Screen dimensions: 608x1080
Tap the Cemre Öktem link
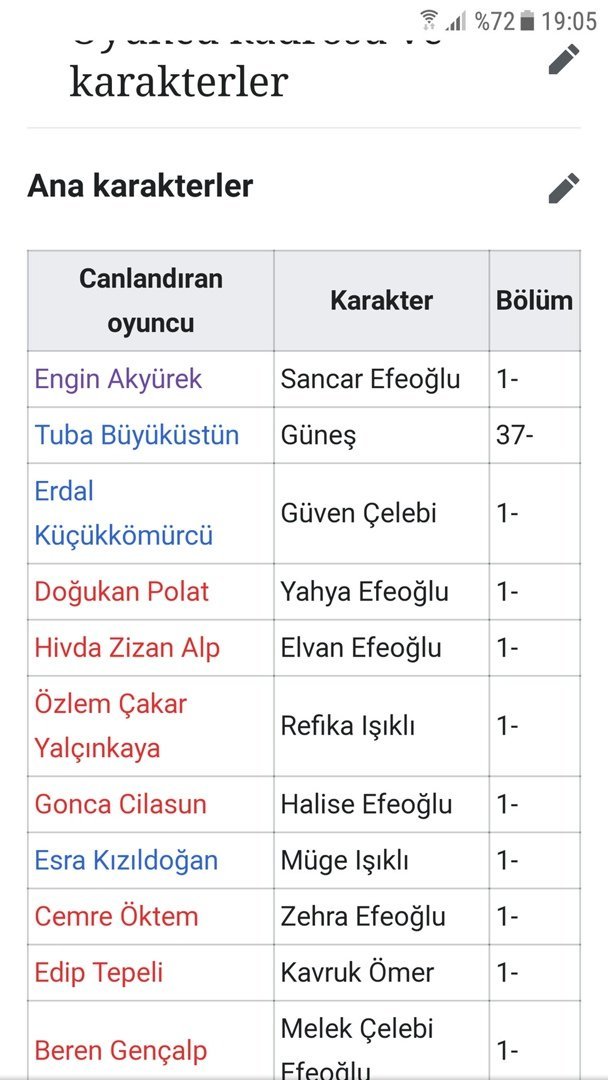click(x=116, y=916)
